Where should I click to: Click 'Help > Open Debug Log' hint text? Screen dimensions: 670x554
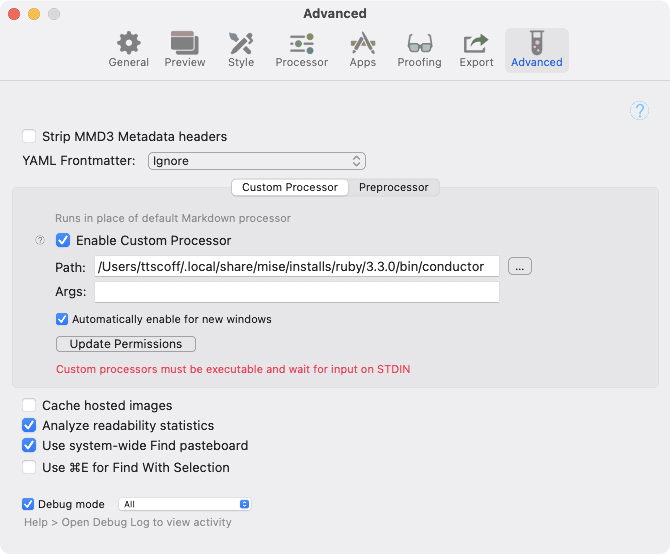point(128,522)
